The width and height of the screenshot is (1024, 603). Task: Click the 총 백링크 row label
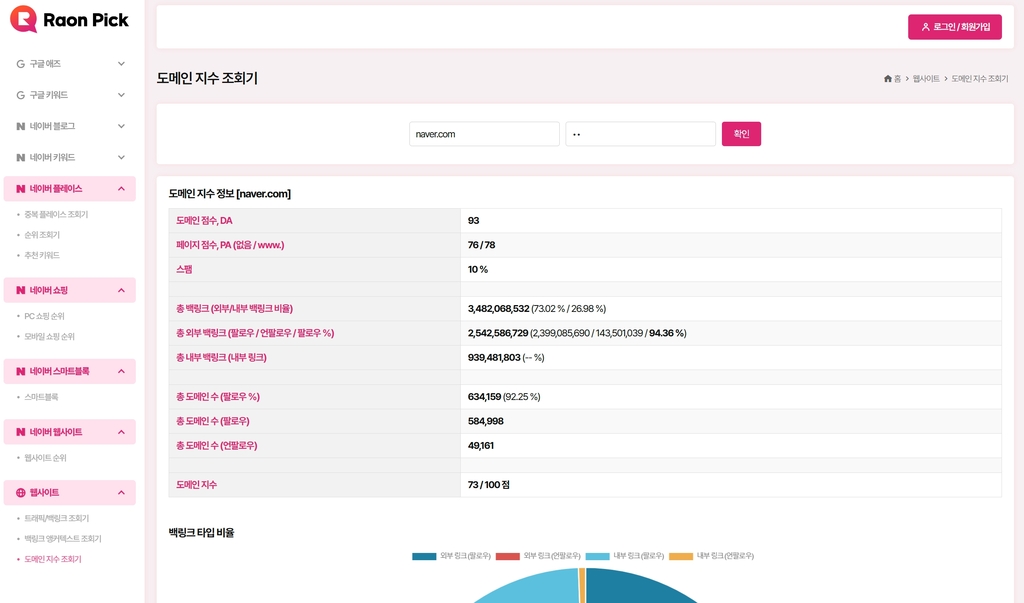point(234,308)
